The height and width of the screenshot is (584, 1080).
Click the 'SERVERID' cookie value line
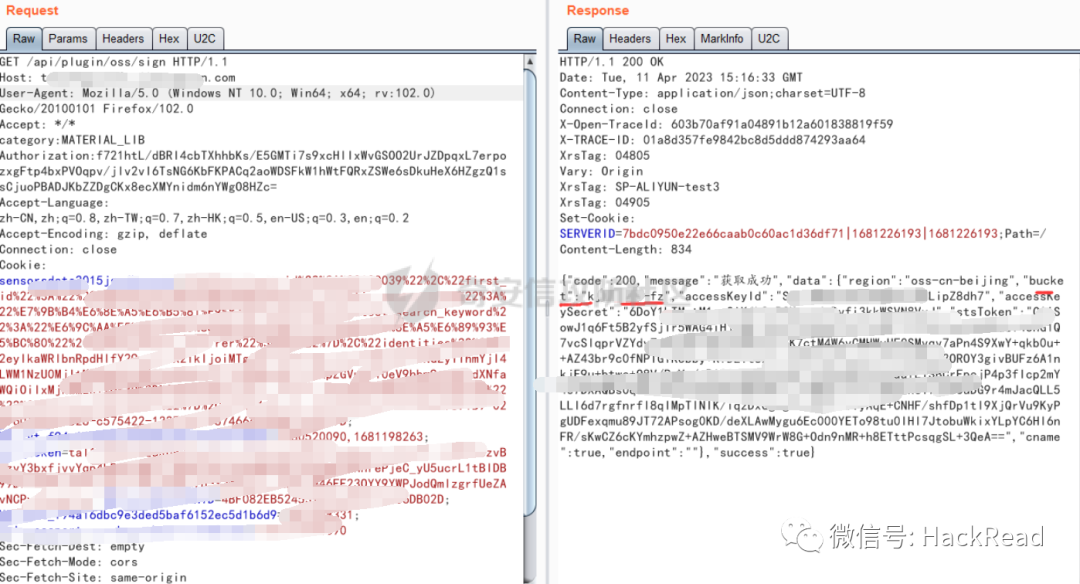click(x=802, y=234)
